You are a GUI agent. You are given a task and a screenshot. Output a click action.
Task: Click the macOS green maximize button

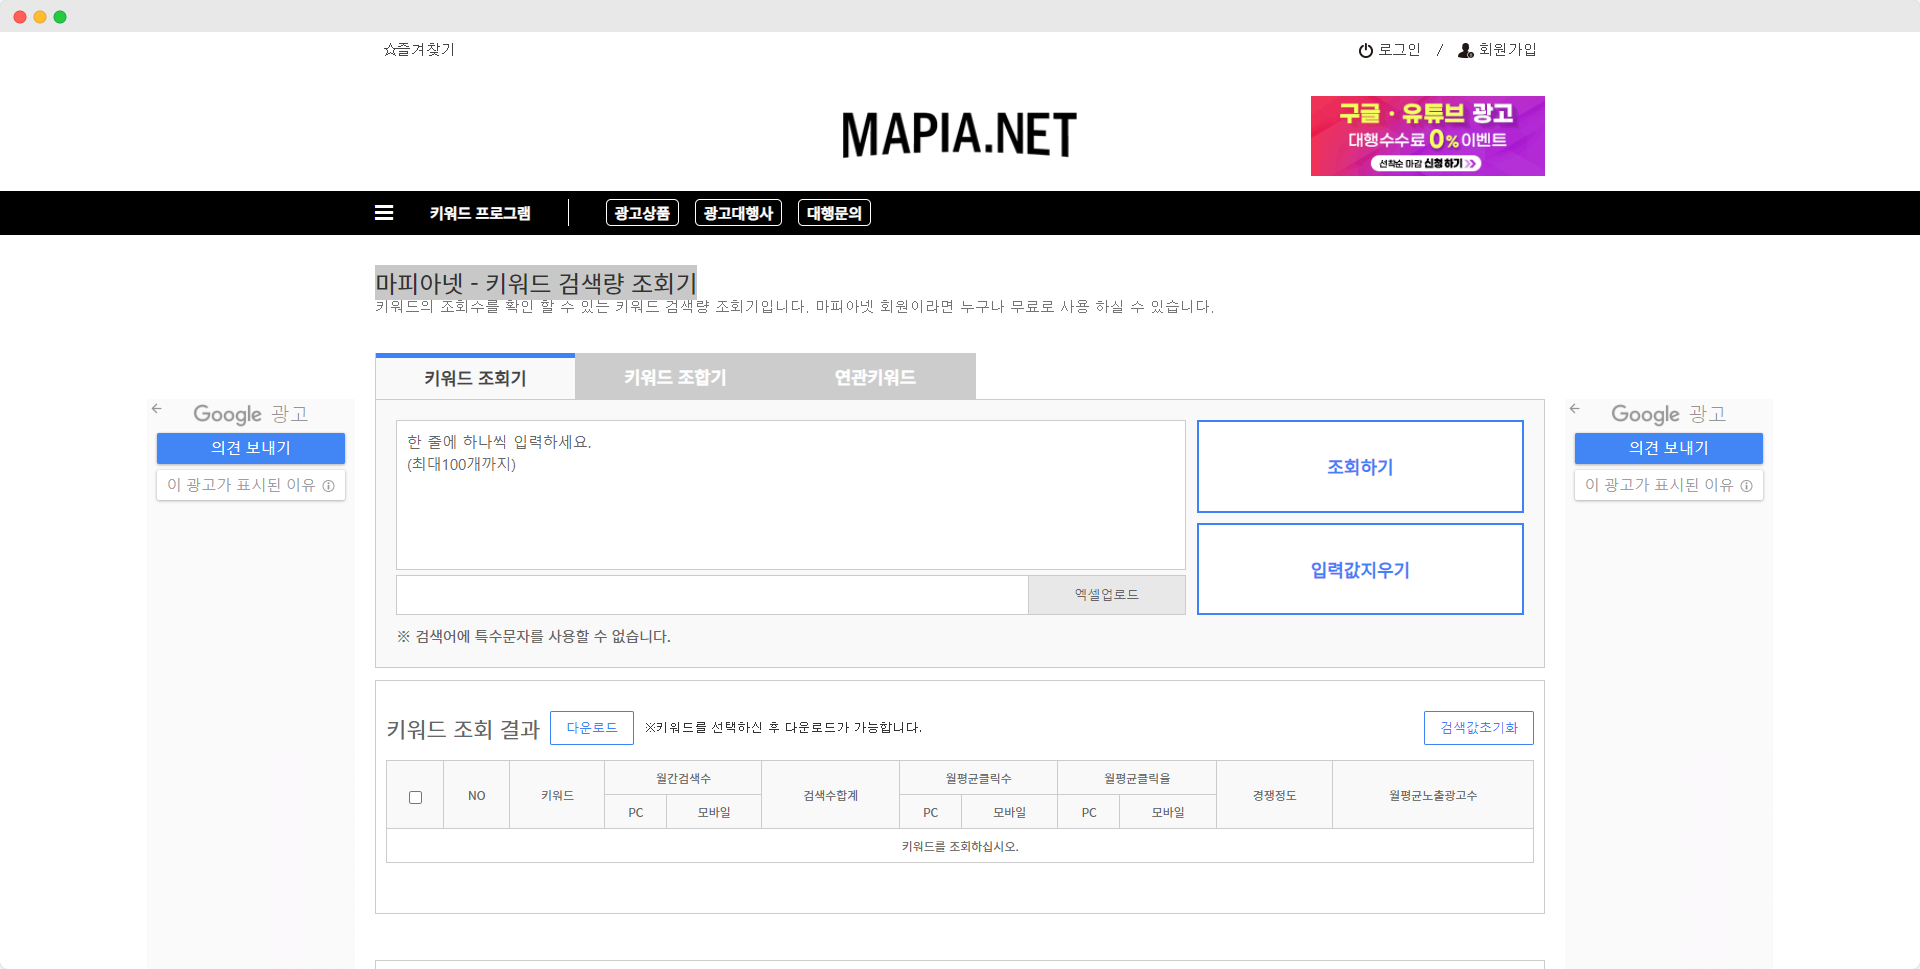[x=60, y=17]
